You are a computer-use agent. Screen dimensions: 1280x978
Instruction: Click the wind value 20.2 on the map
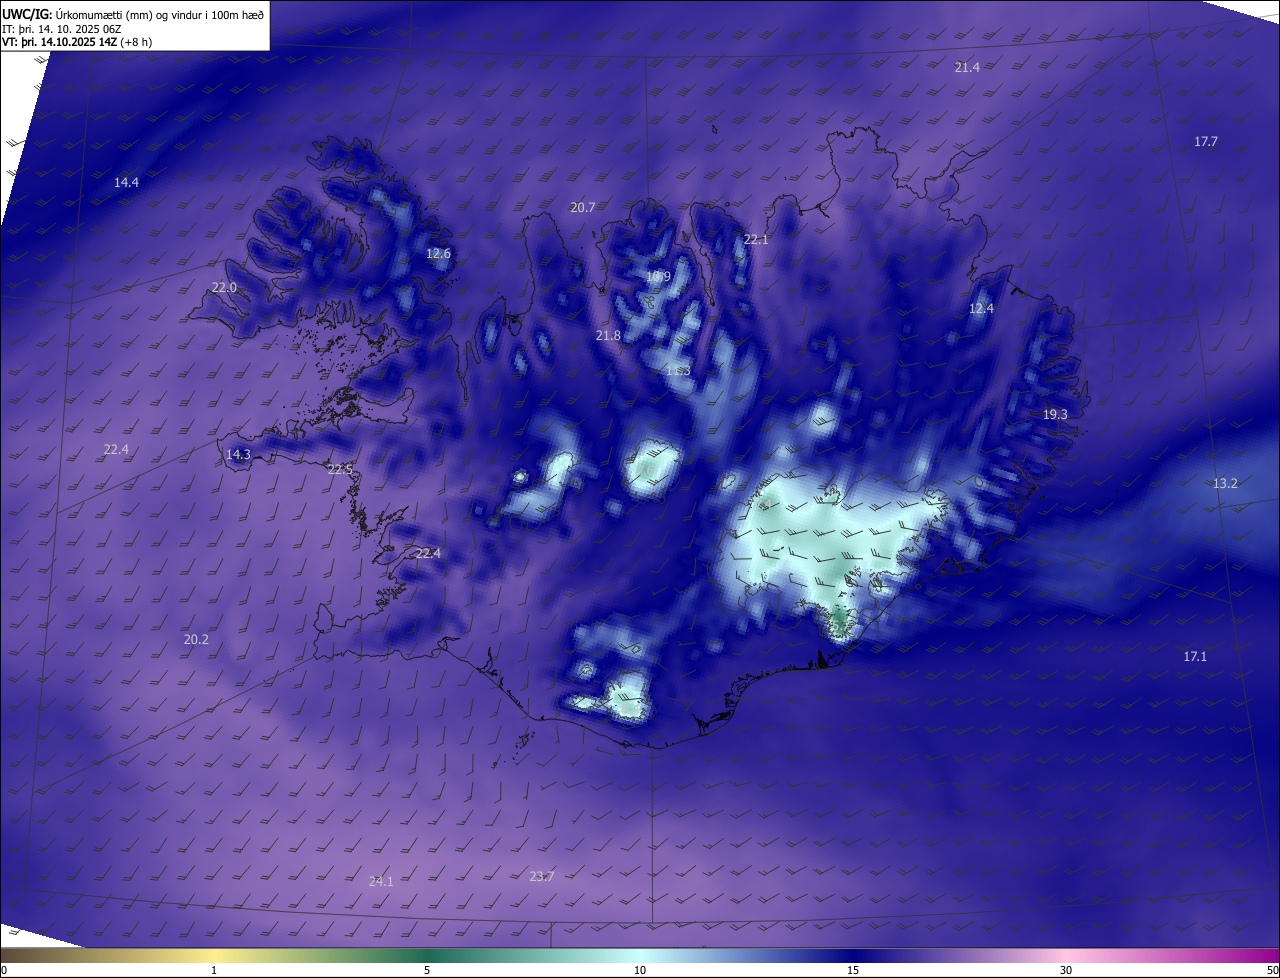click(196, 639)
